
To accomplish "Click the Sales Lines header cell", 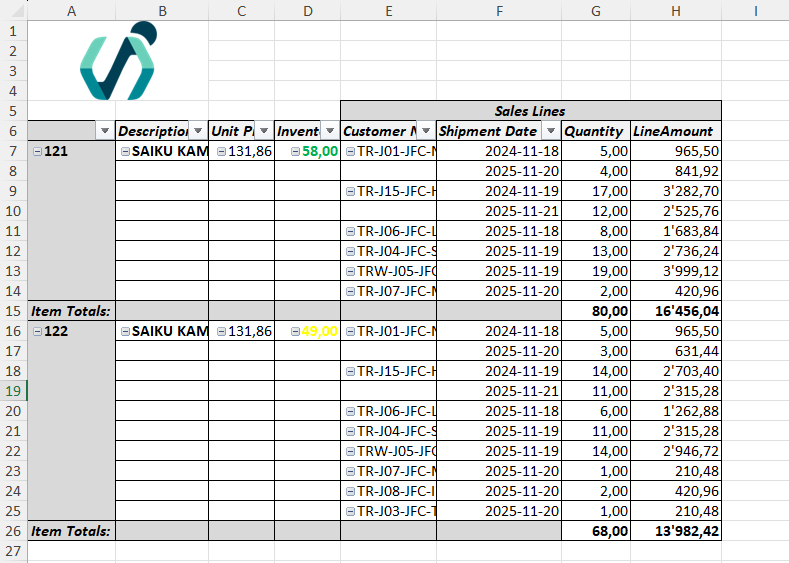I will [530, 110].
